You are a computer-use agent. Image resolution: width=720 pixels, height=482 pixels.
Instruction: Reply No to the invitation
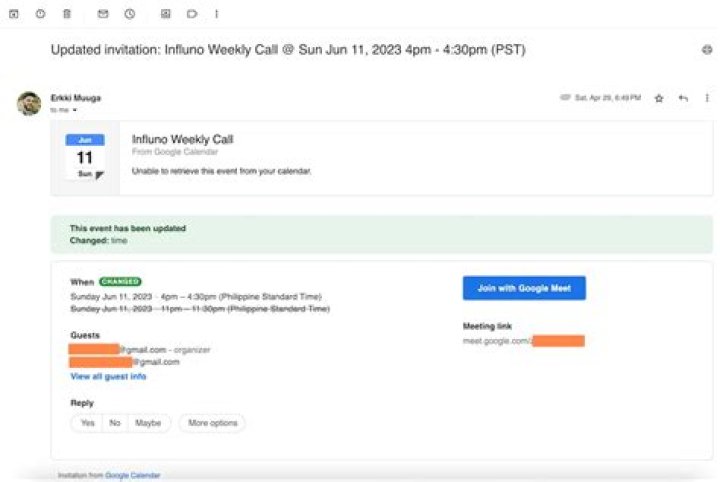[115, 423]
